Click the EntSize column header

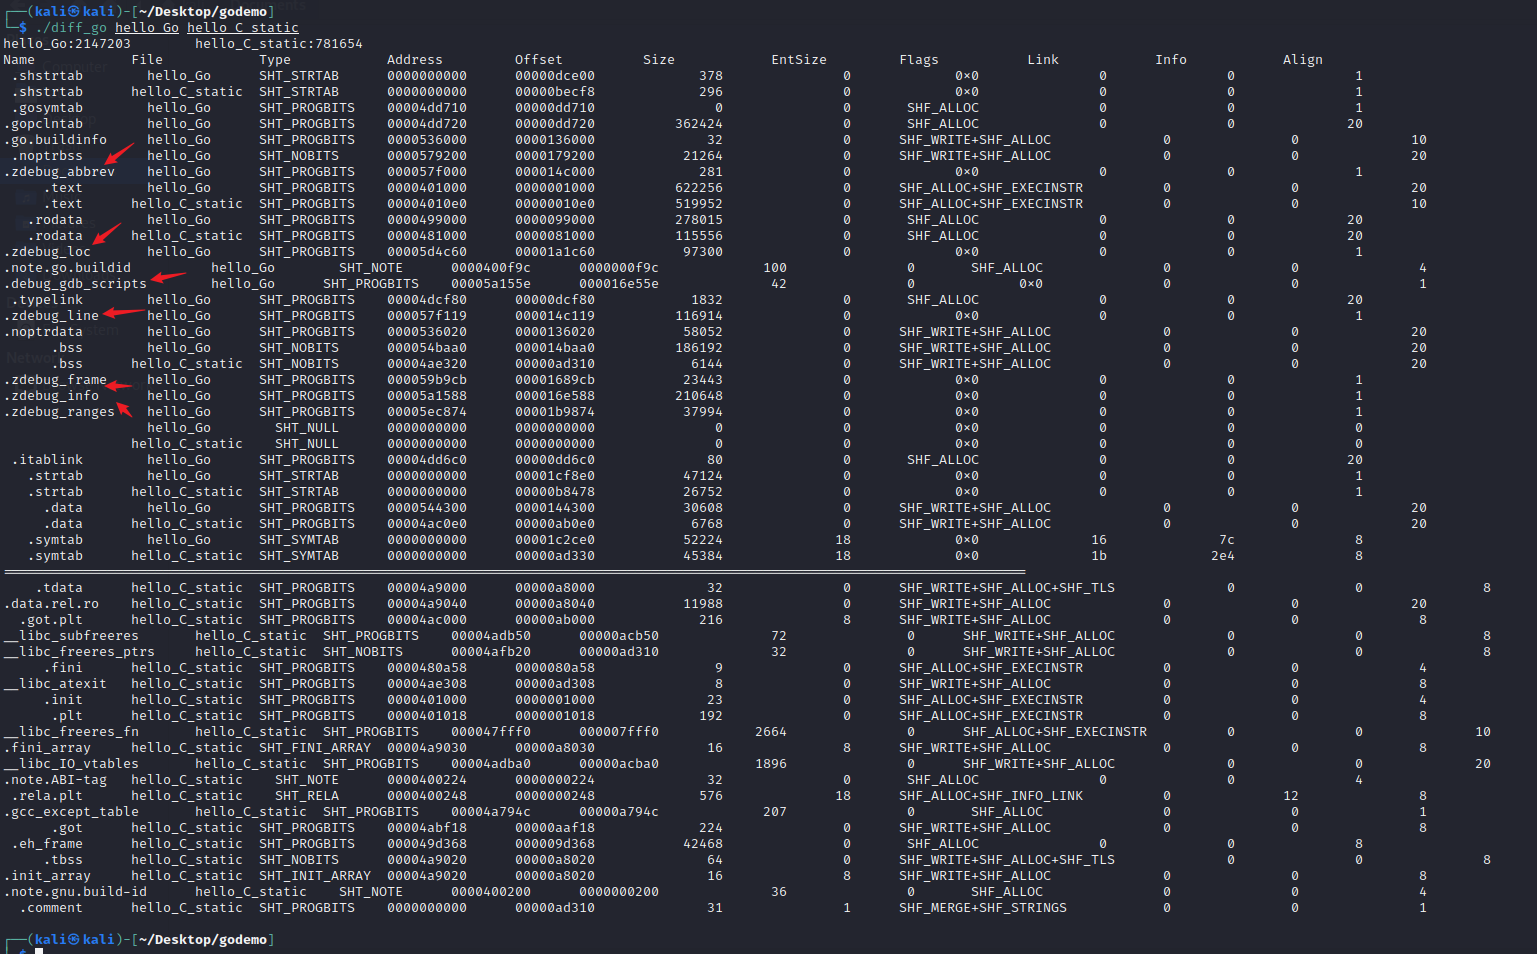[x=798, y=60]
